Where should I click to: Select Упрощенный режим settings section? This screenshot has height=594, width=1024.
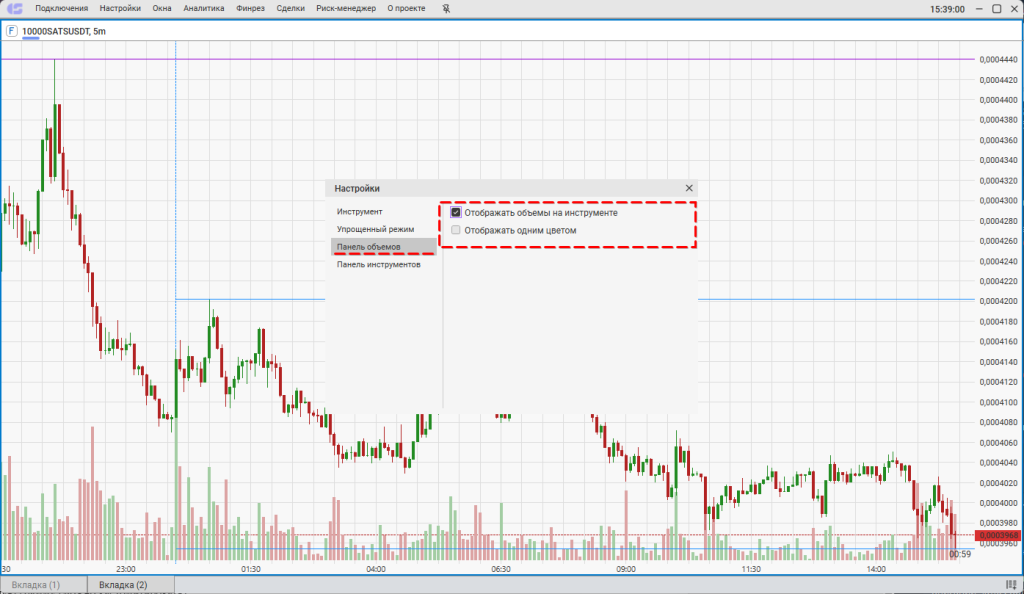pos(384,229)
